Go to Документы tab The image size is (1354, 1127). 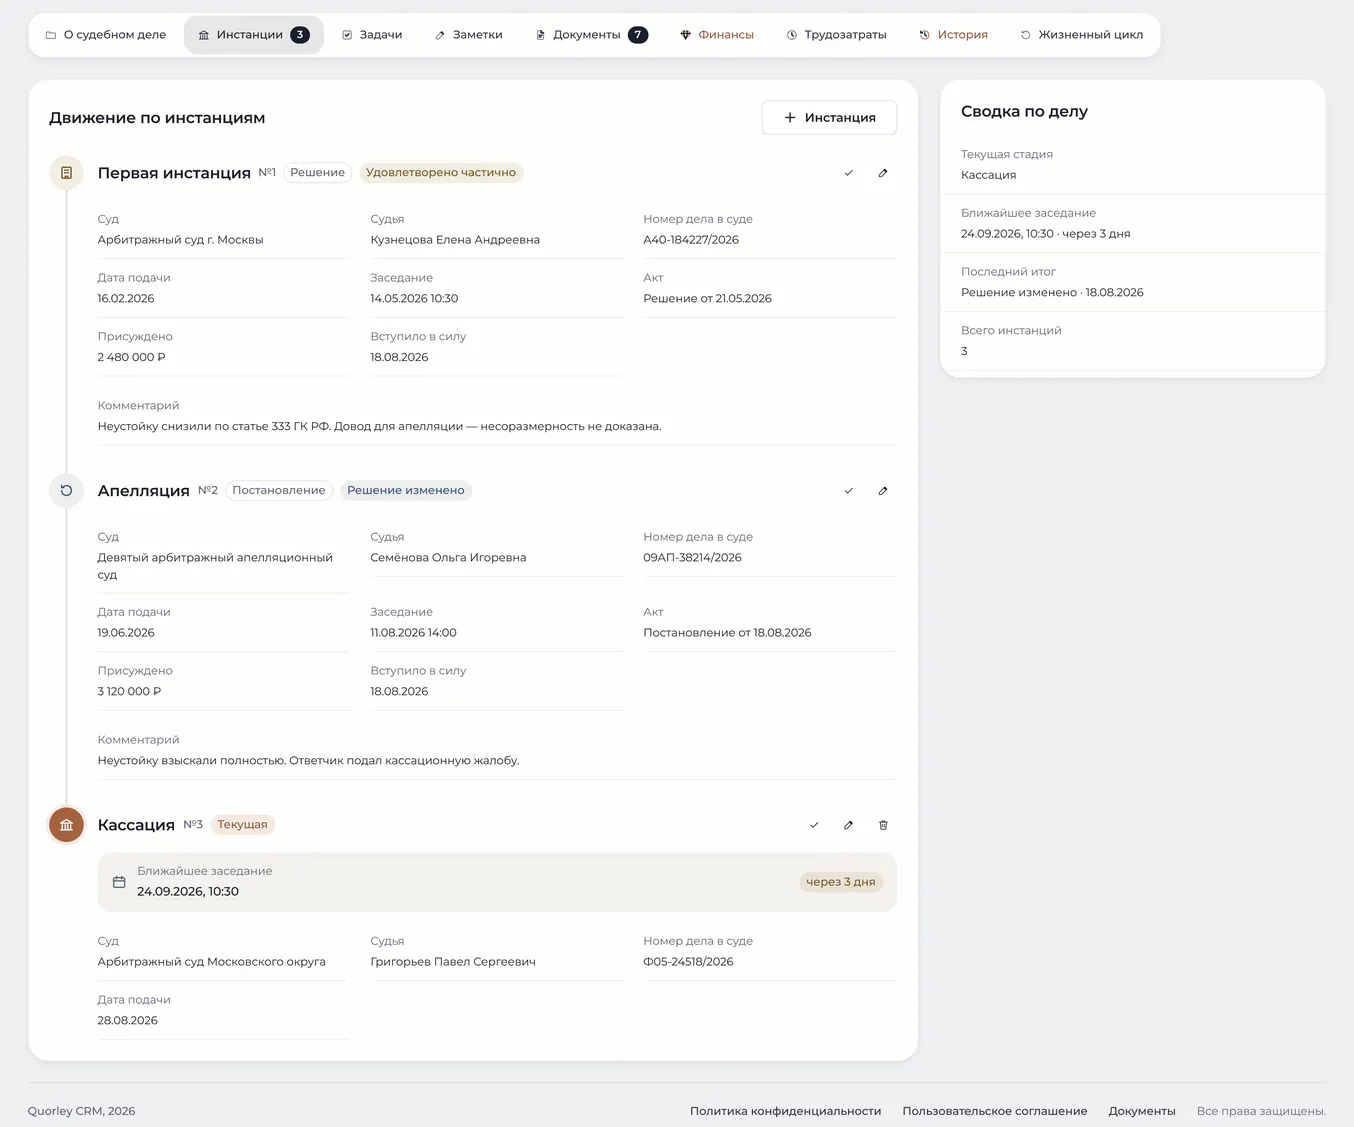[x=592, y=35]
